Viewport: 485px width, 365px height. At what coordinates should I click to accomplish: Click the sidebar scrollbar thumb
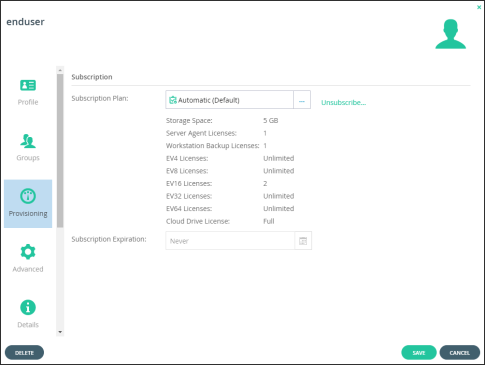60,151
